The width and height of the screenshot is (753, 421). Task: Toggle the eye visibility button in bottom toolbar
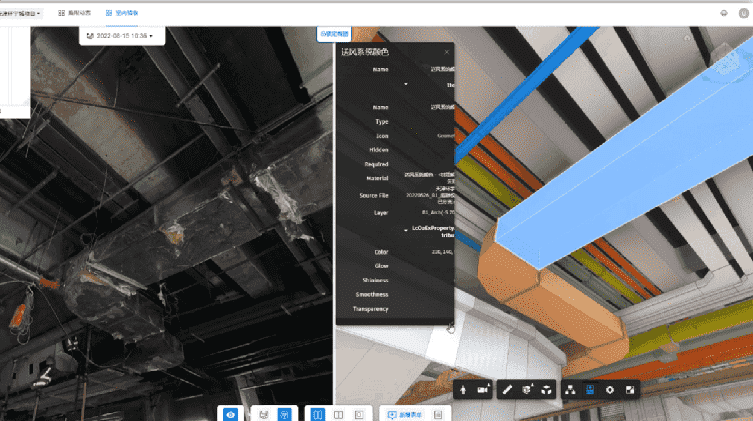(x=230, y=413)
